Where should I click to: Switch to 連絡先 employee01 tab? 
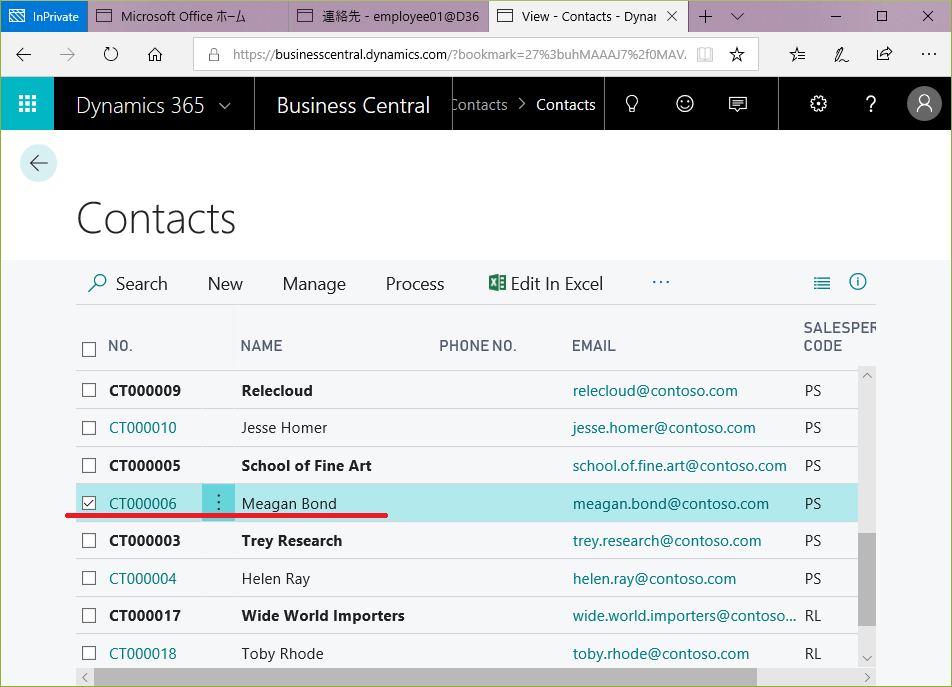click(x=389, y=16)
